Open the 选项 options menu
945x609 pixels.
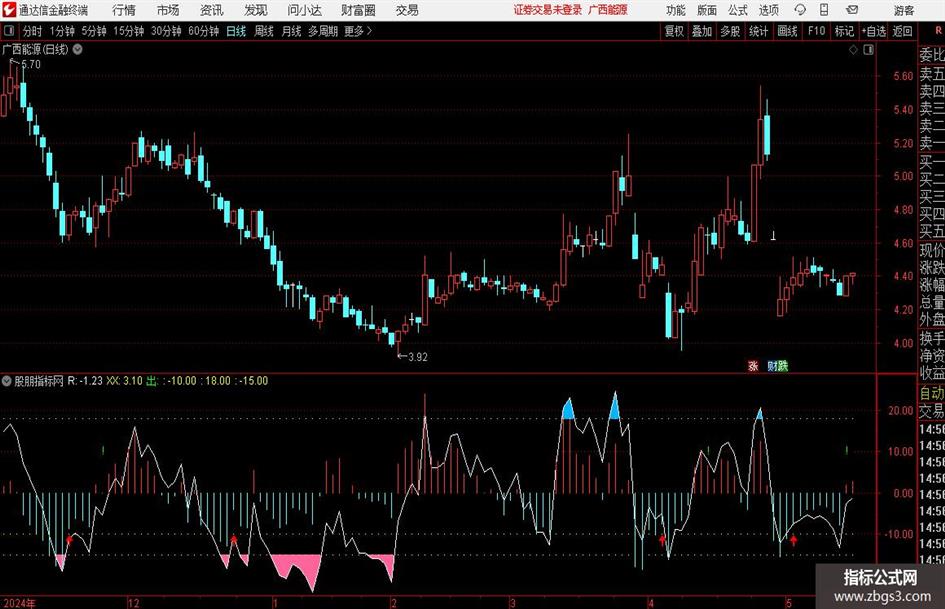point(768,10)
